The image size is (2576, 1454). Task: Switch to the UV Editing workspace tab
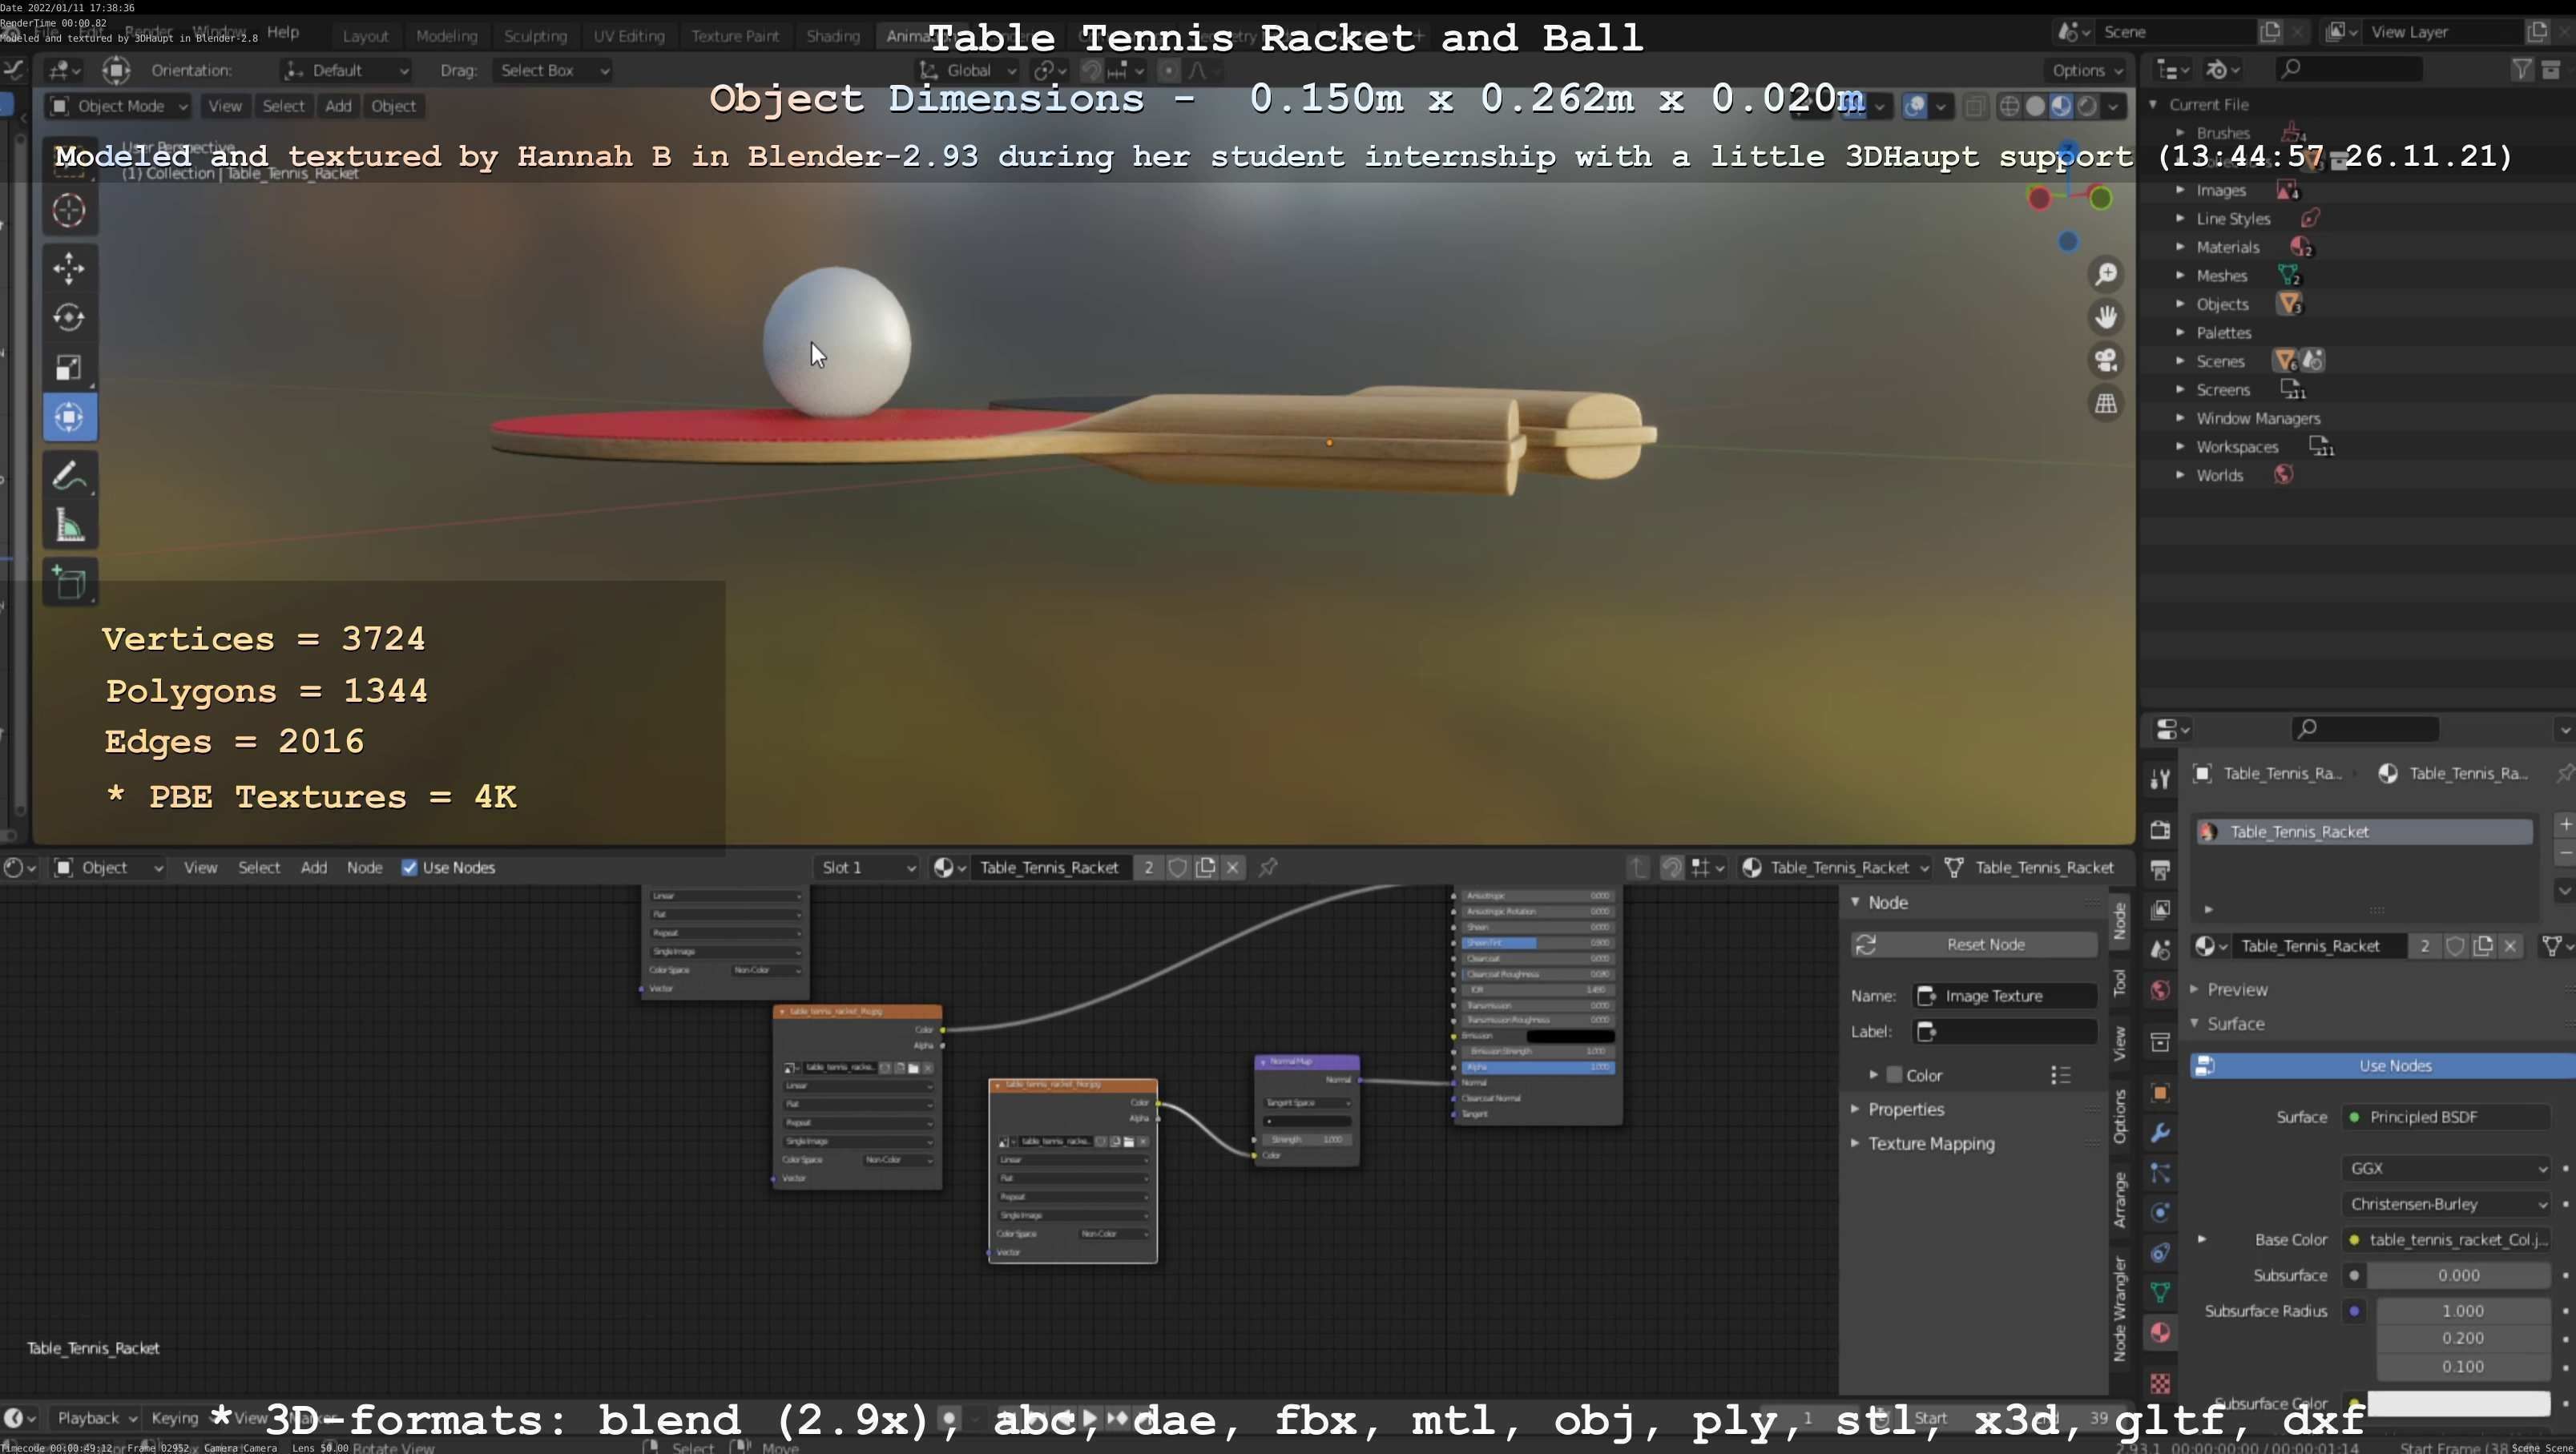[x=629, y=36]
